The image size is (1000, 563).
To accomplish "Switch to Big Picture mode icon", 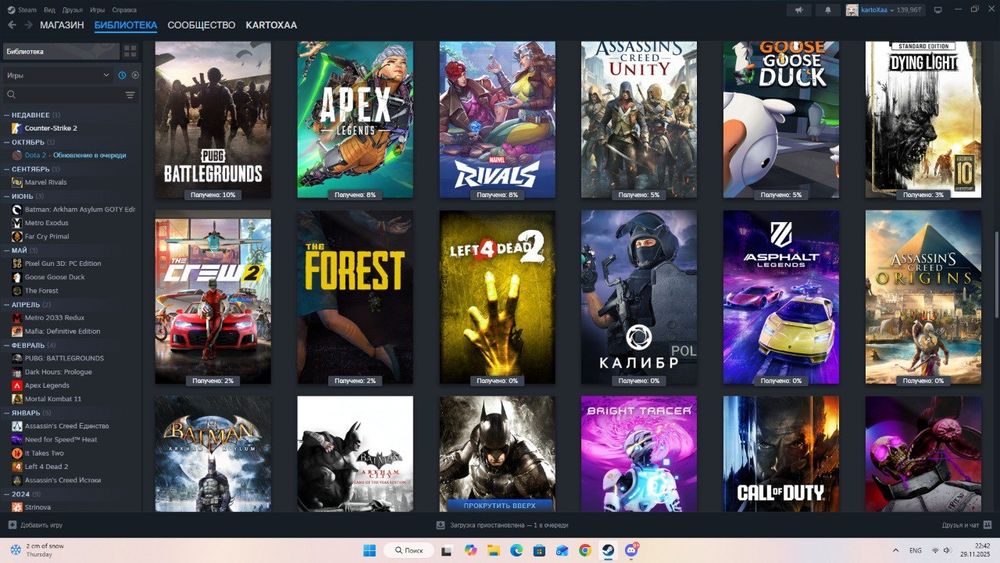I will (938, 10).
